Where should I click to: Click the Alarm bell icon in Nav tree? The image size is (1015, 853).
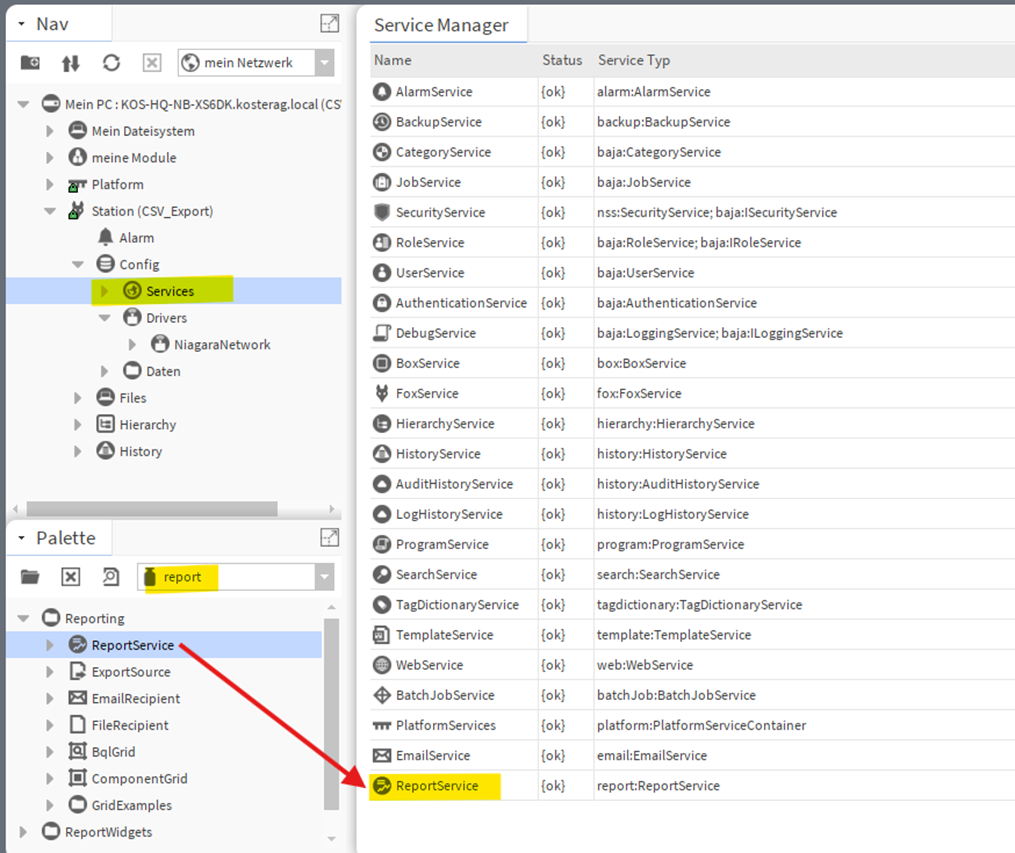[x=106, y=237]
